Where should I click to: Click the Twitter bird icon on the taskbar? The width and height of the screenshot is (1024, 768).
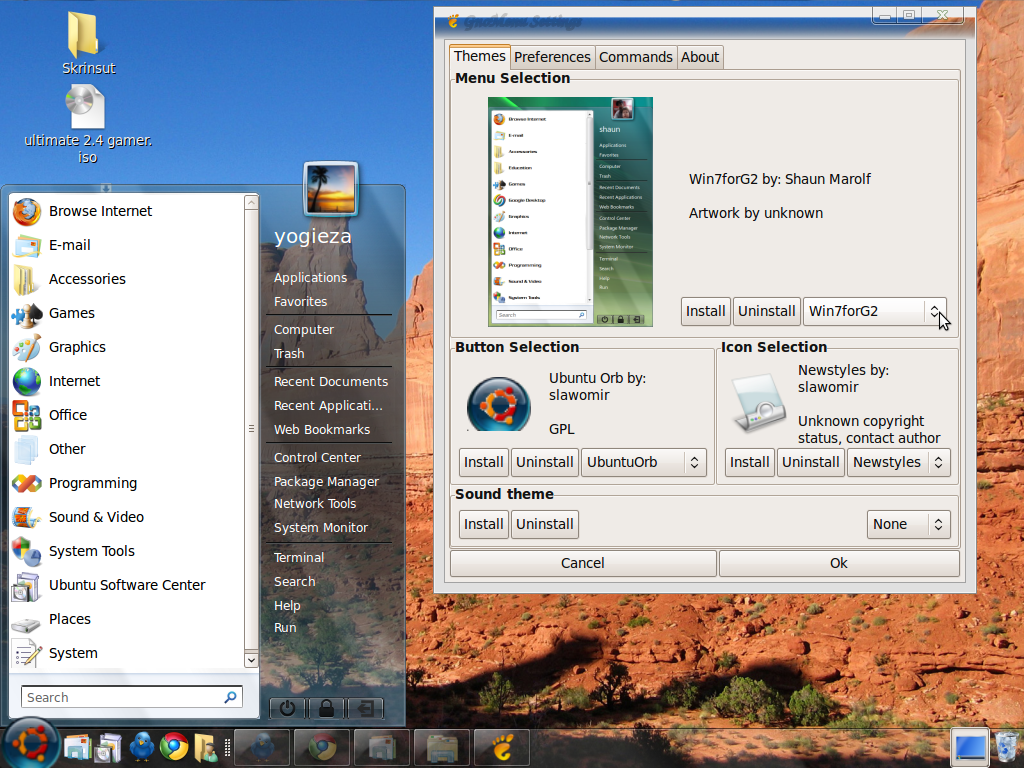point(142,747)
